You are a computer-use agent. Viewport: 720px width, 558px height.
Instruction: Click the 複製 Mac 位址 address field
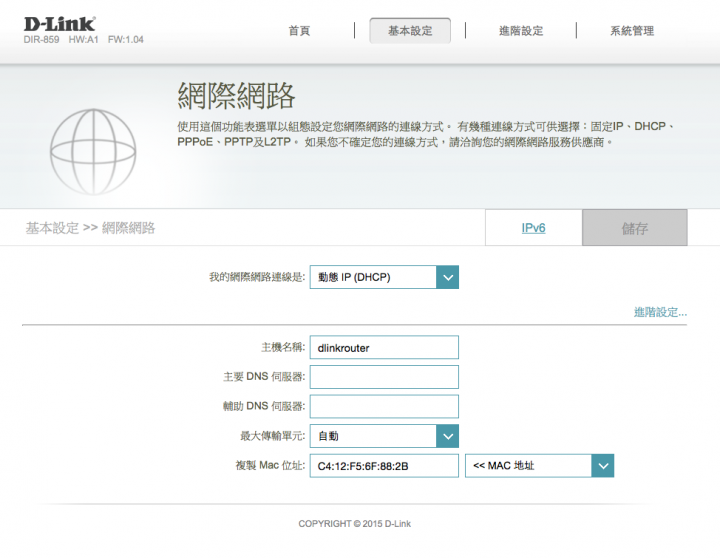[x=384, y=466]
